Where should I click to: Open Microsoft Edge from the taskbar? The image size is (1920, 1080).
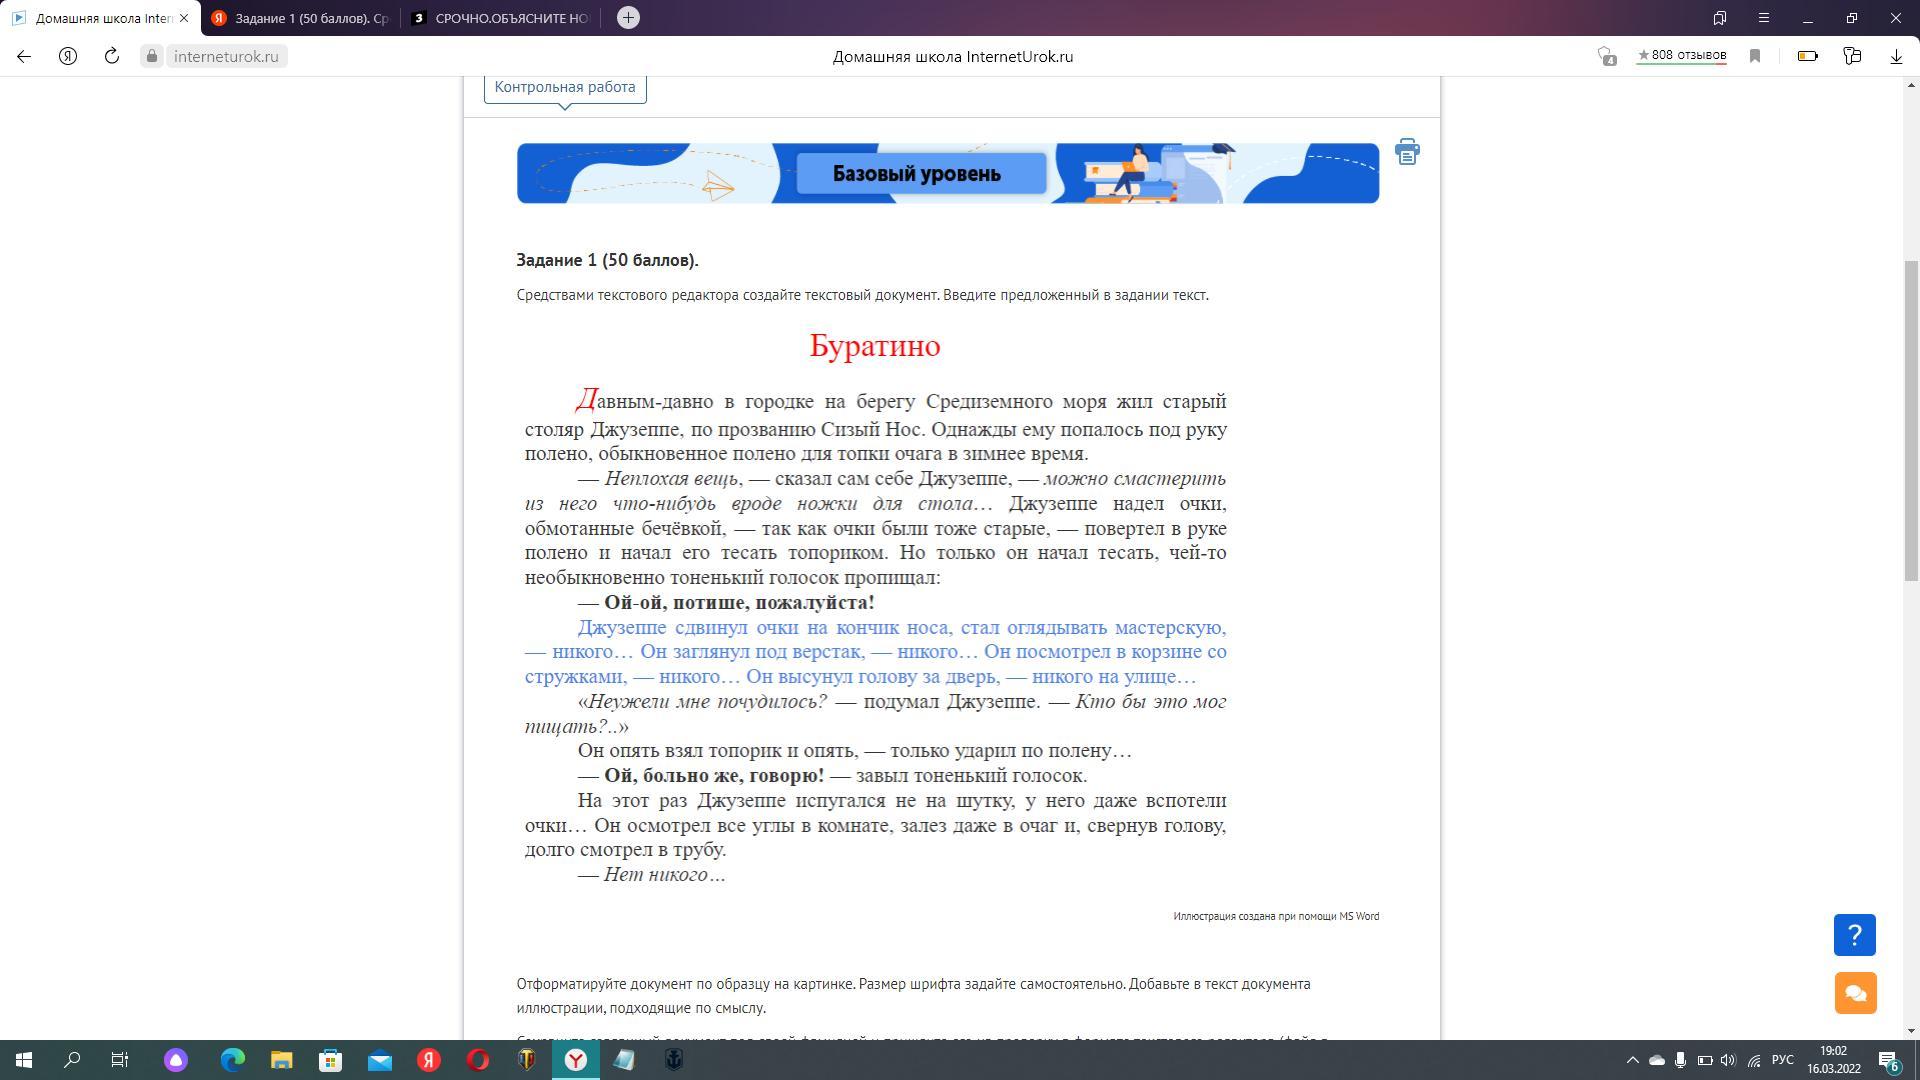232,1060
